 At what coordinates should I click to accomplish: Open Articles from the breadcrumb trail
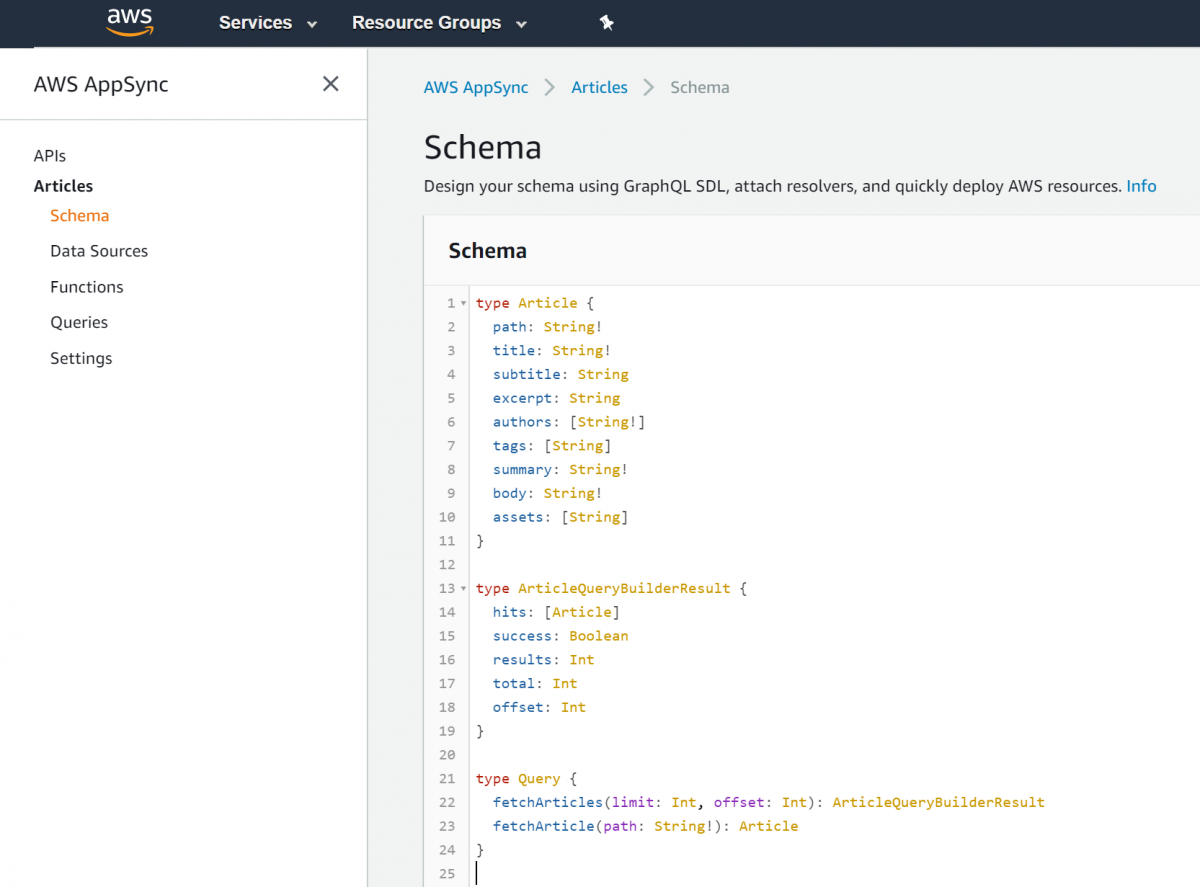click(599, 87)
